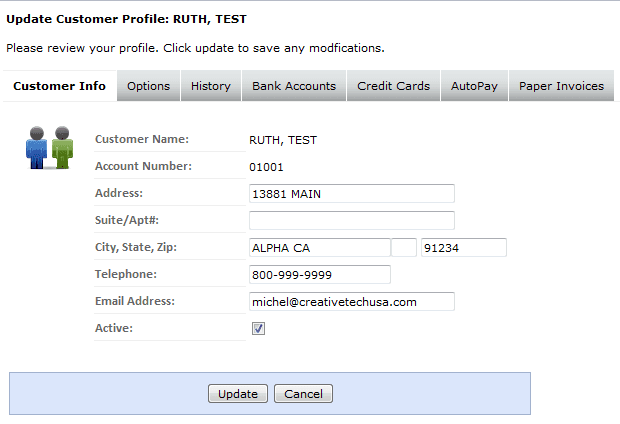Select the Customer Info tab
This screenshot has width=620, height=424.
59,86
